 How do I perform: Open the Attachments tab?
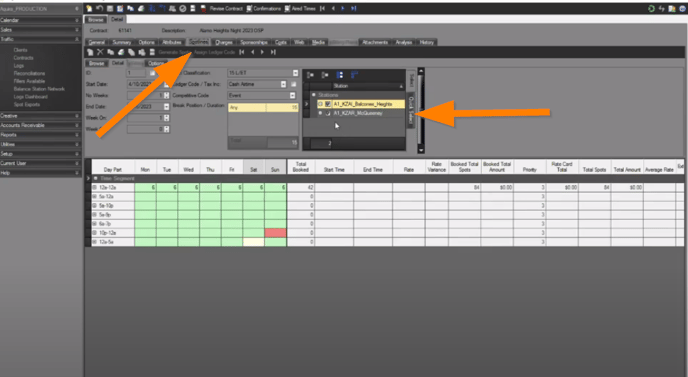[x=375, y=42]
